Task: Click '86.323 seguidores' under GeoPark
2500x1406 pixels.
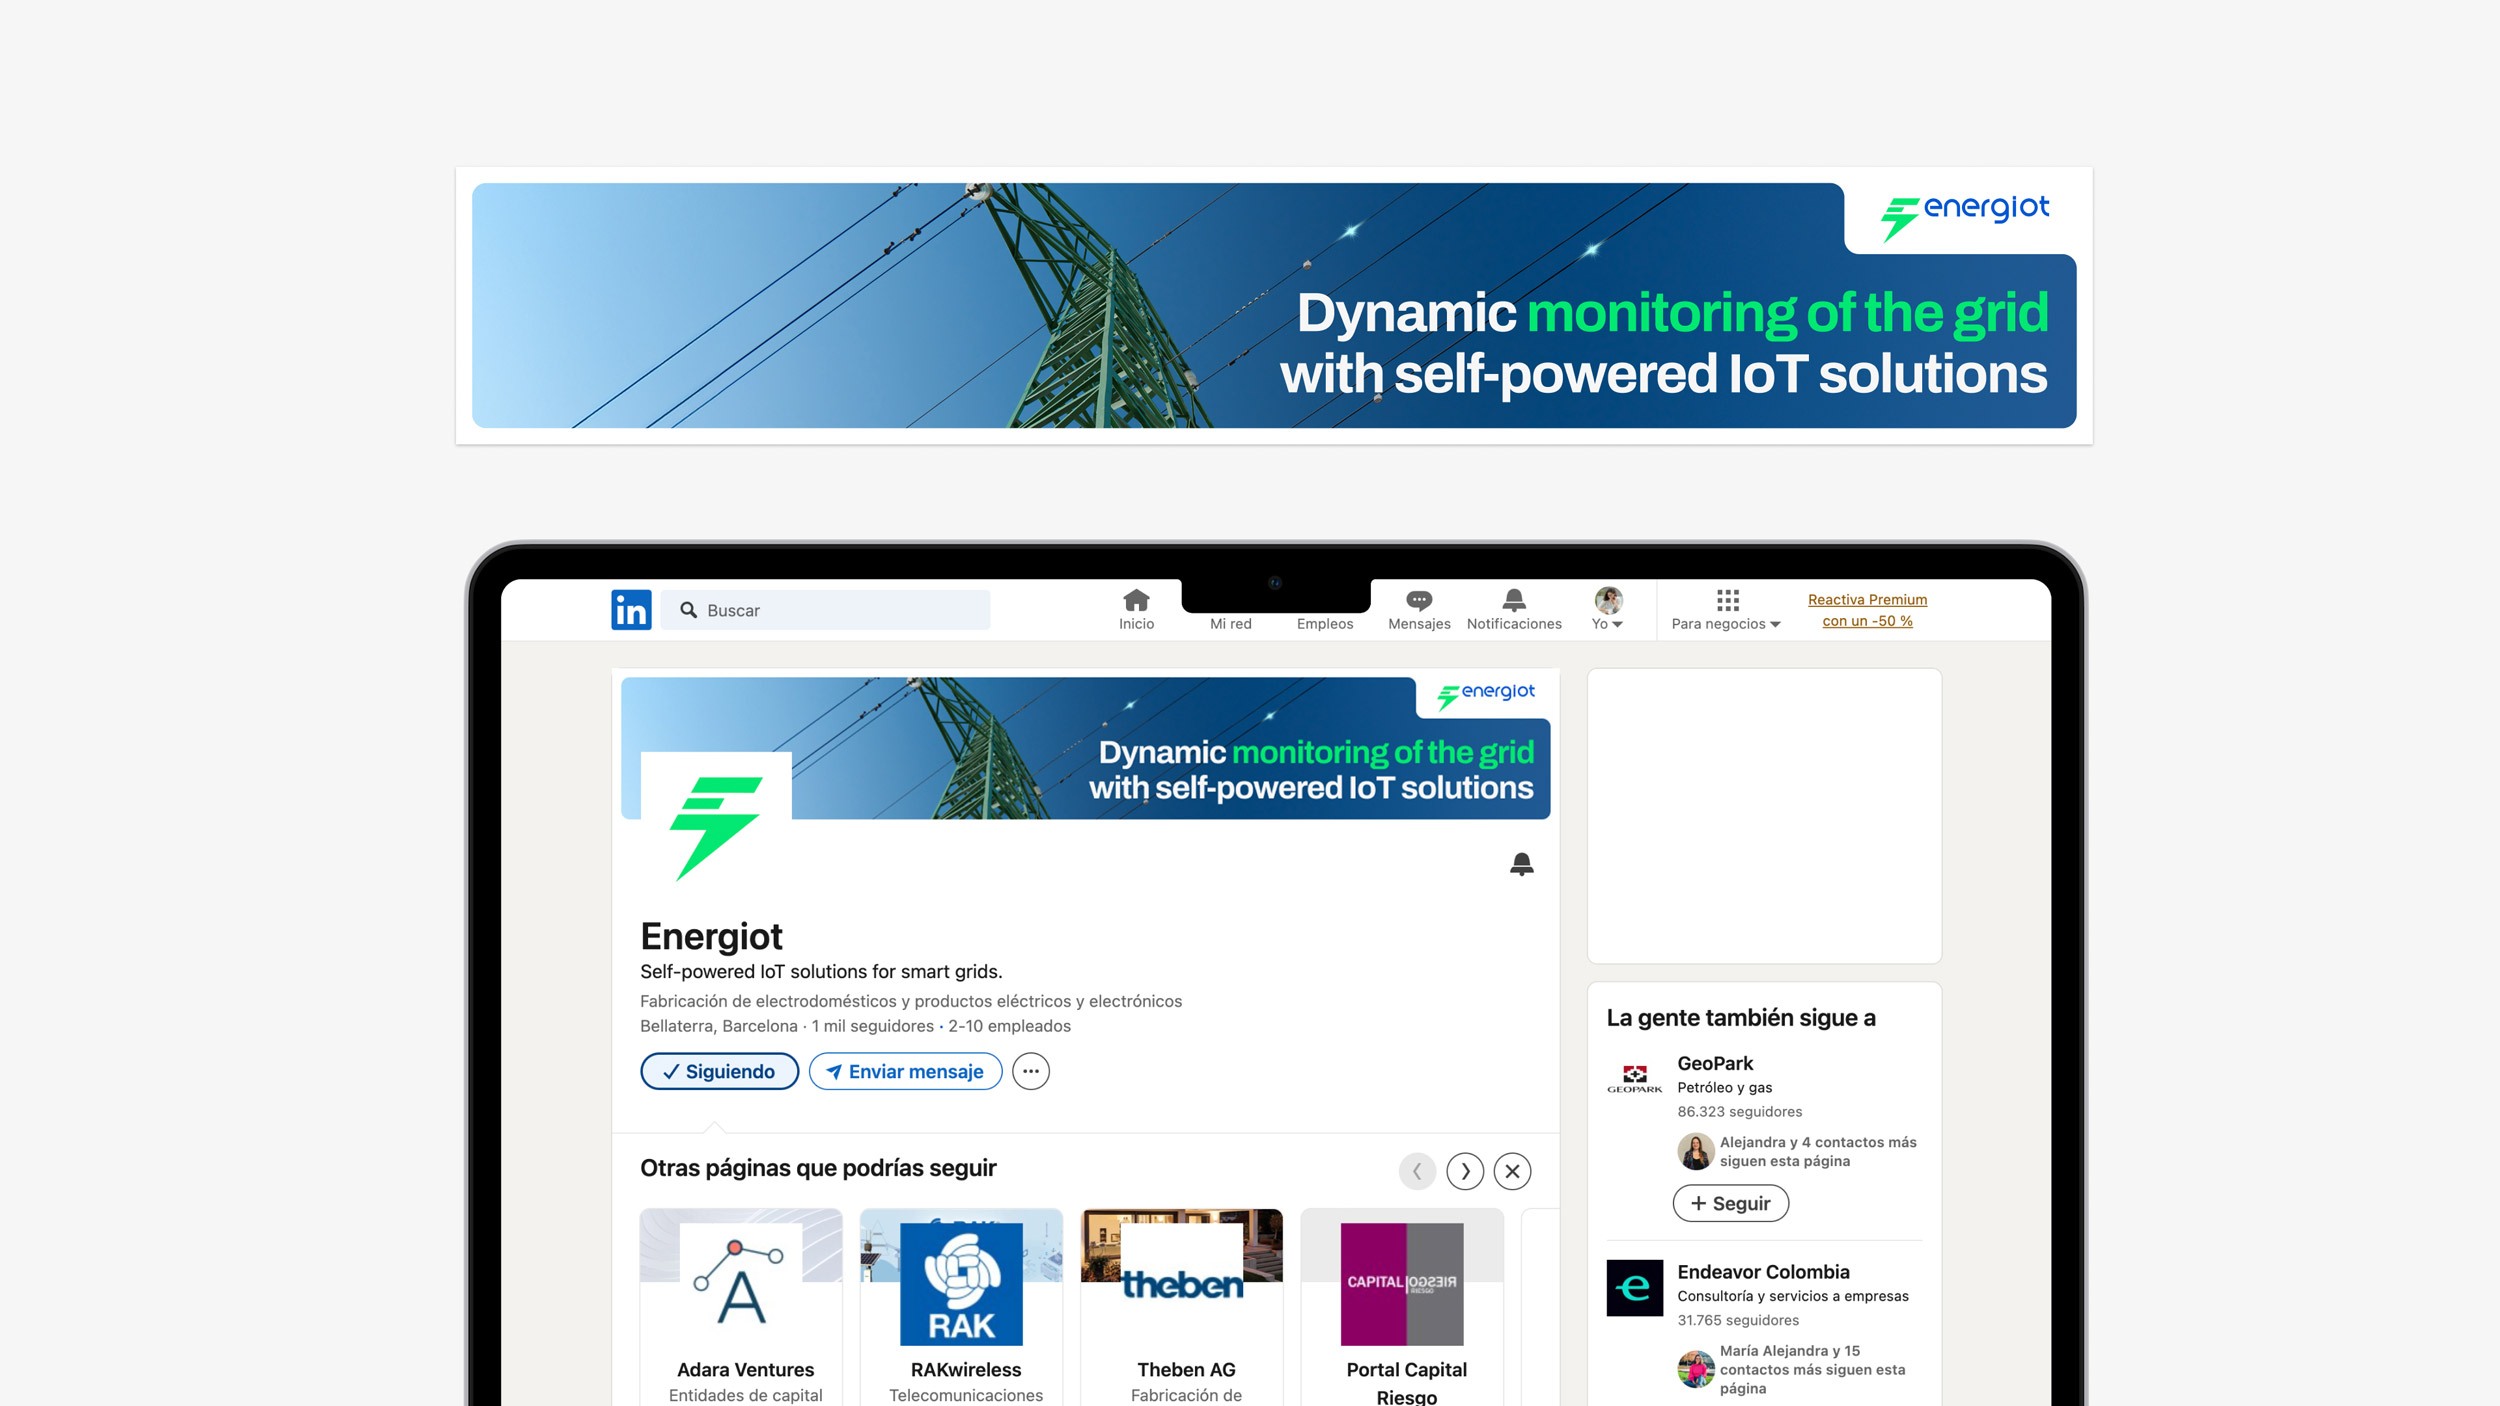Action: (1739, 1112)
